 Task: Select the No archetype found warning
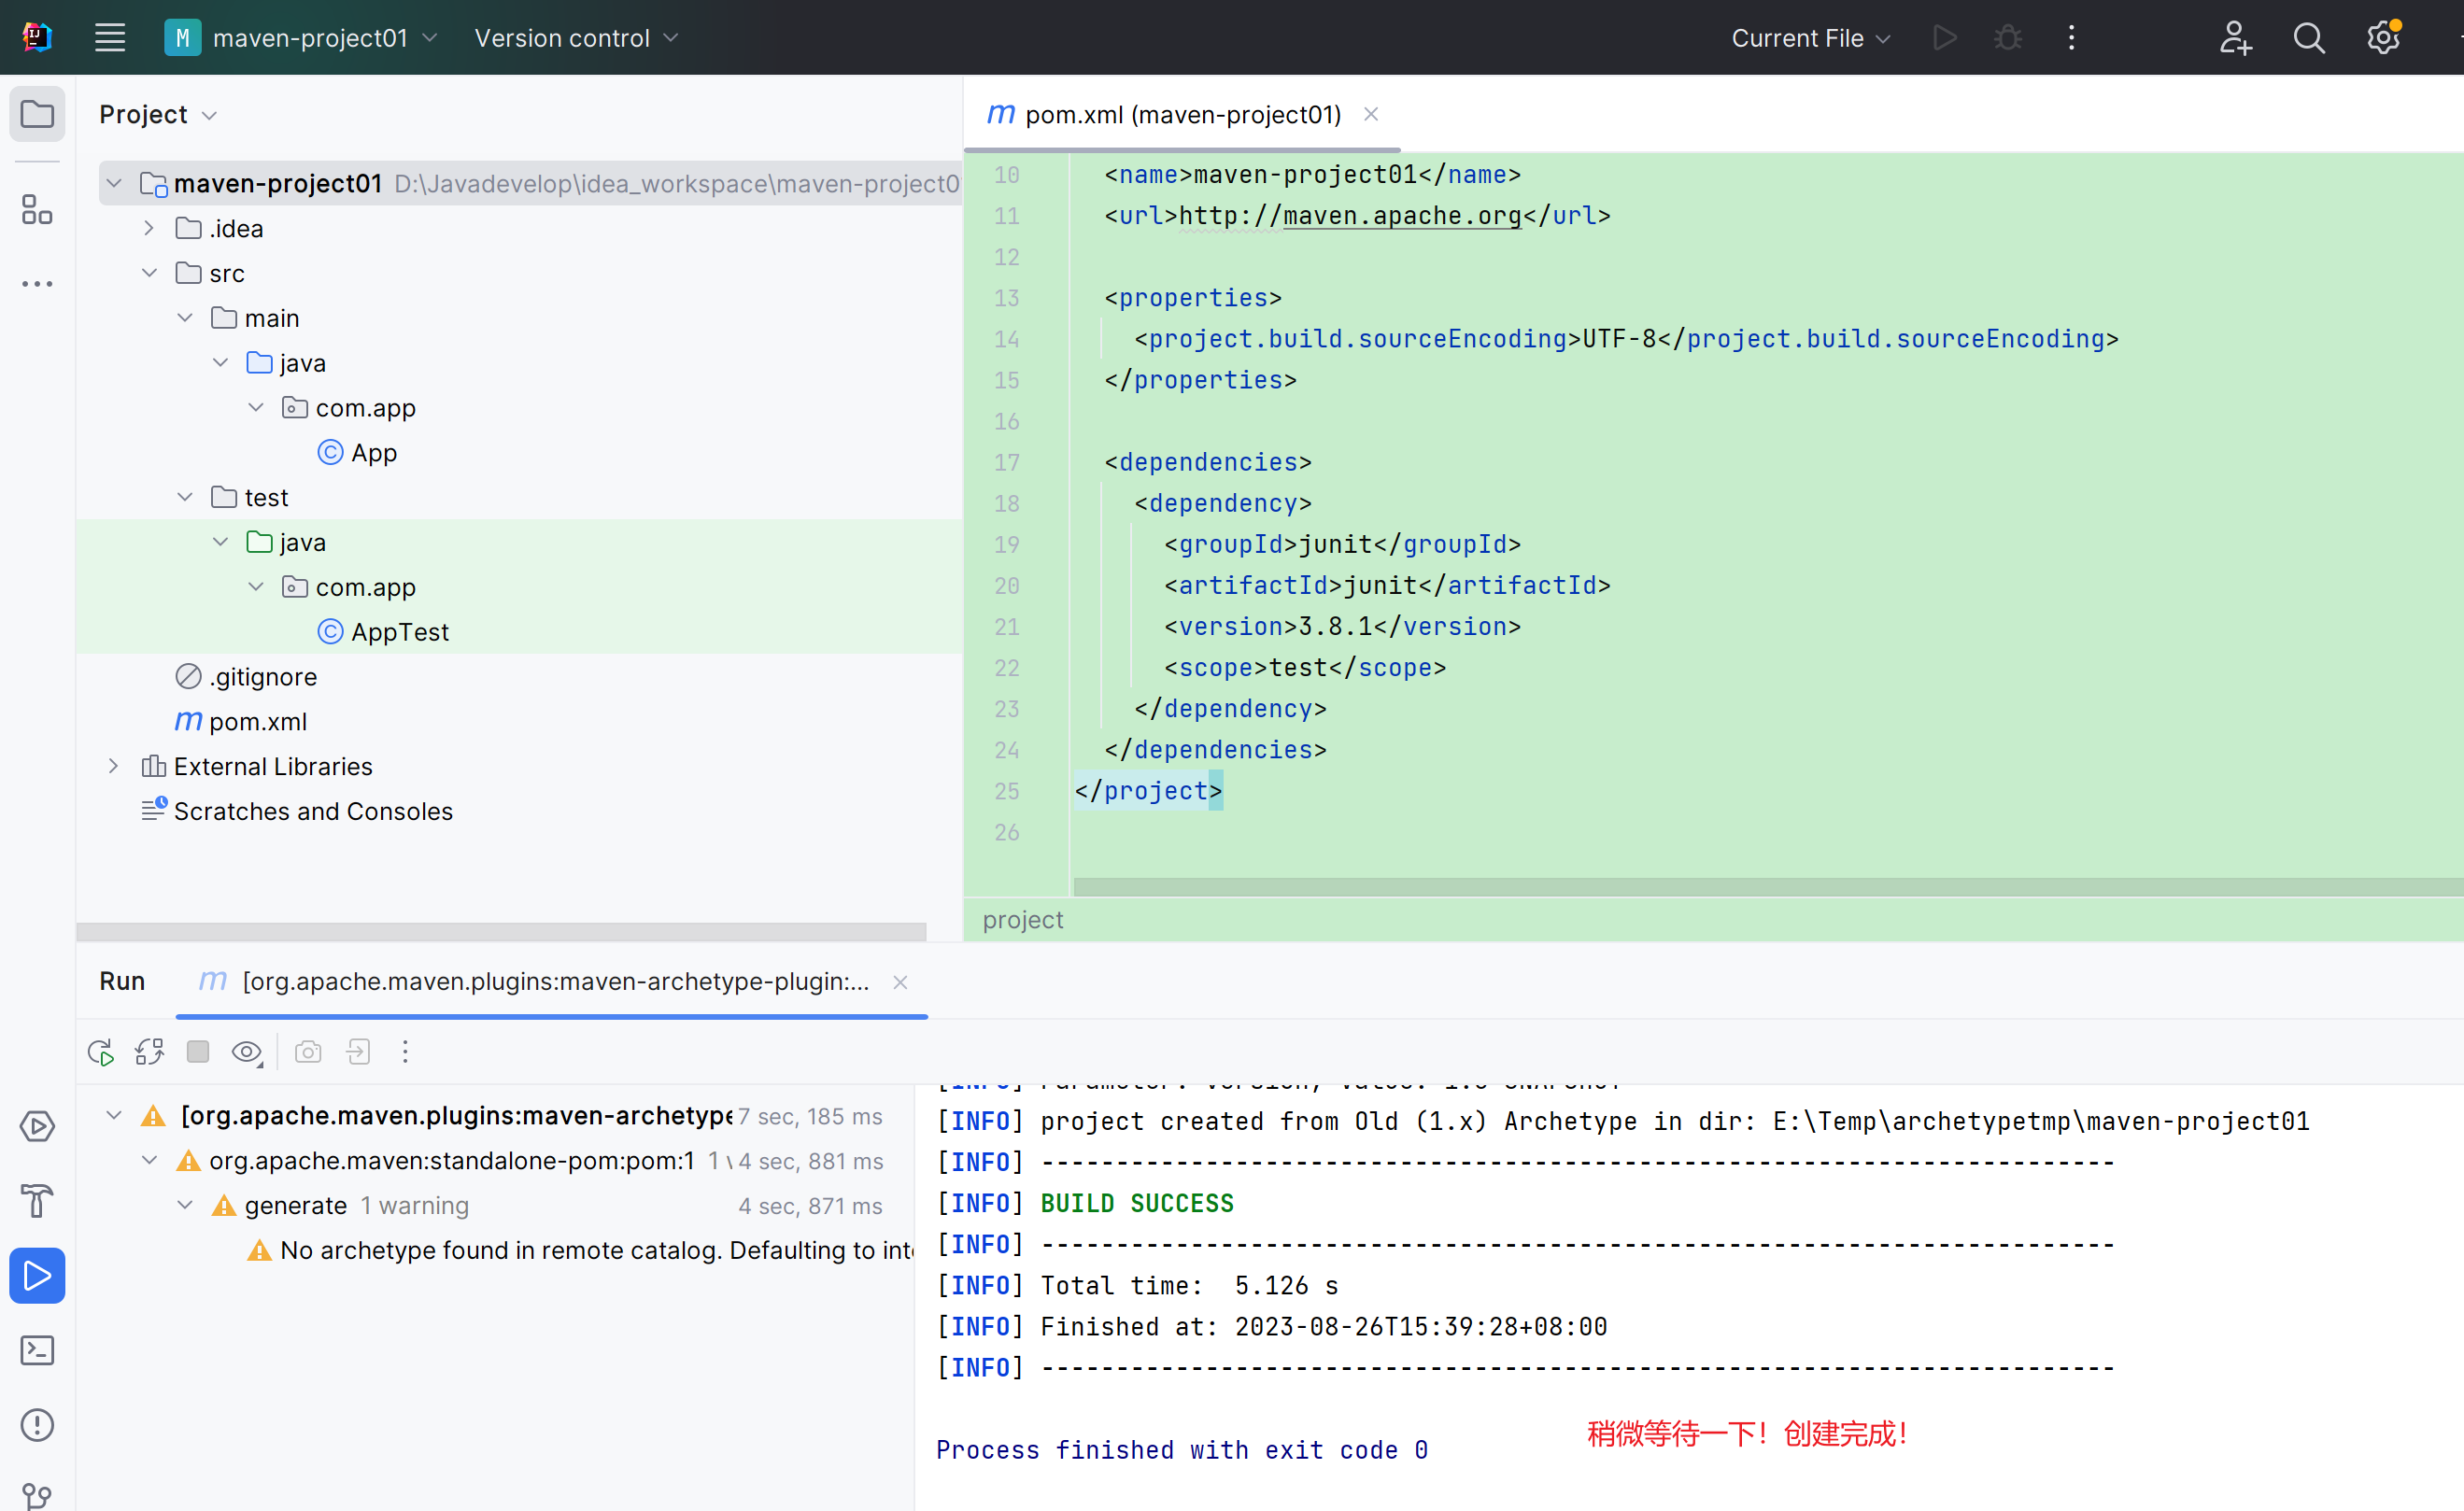[x=580, y=1250]
